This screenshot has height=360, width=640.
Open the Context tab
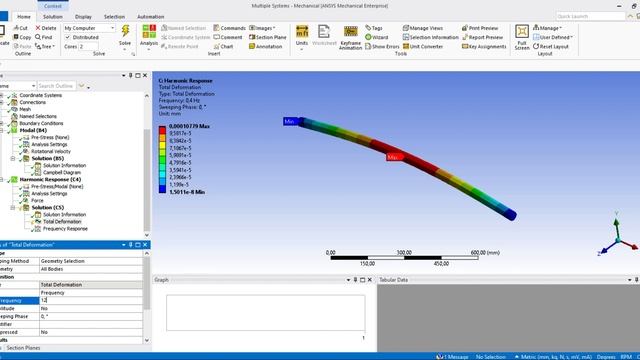53,6
